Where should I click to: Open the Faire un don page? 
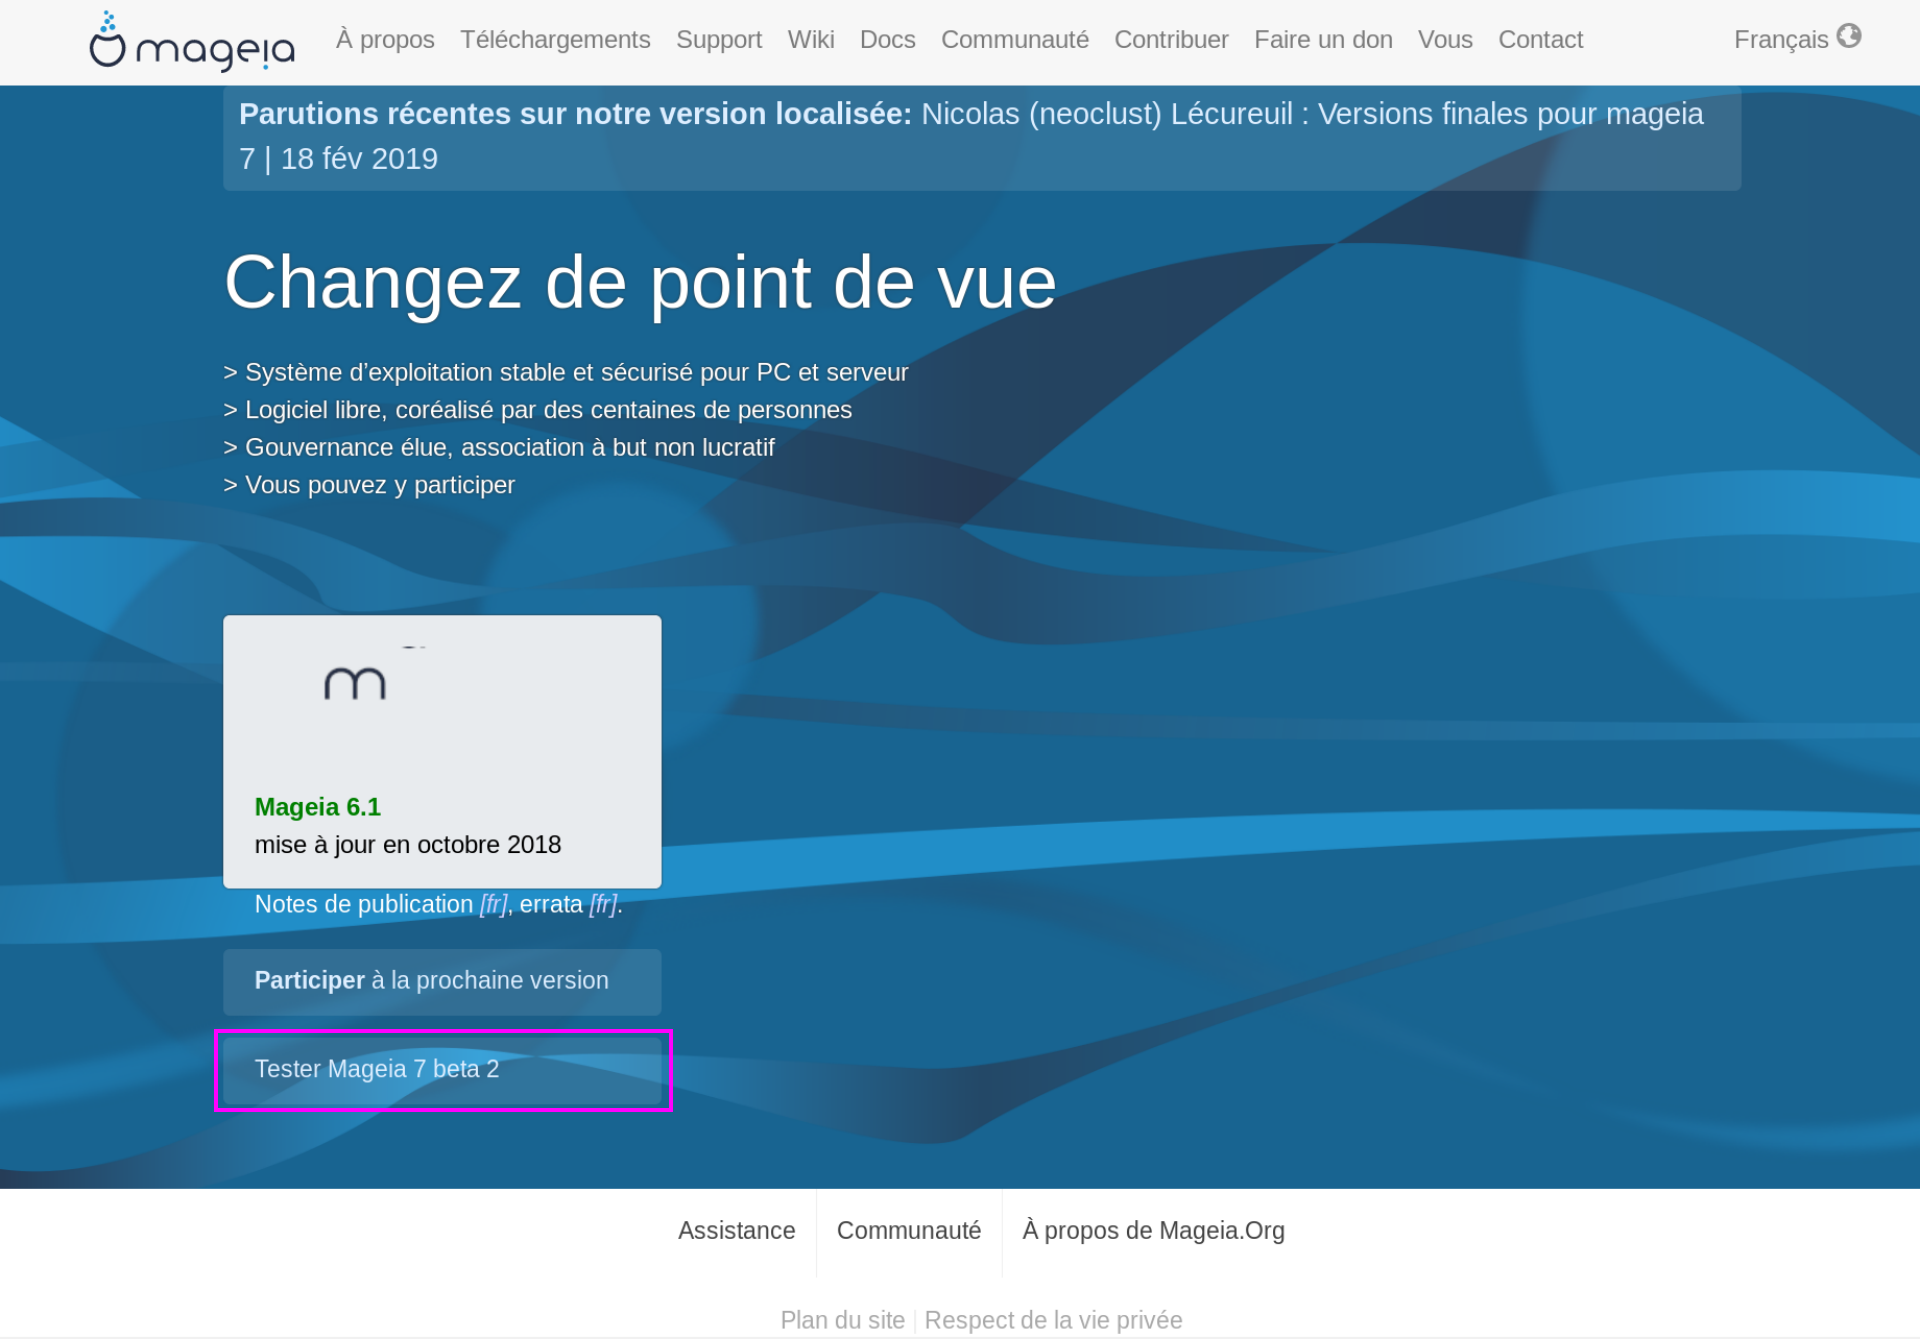(1323, 40)
